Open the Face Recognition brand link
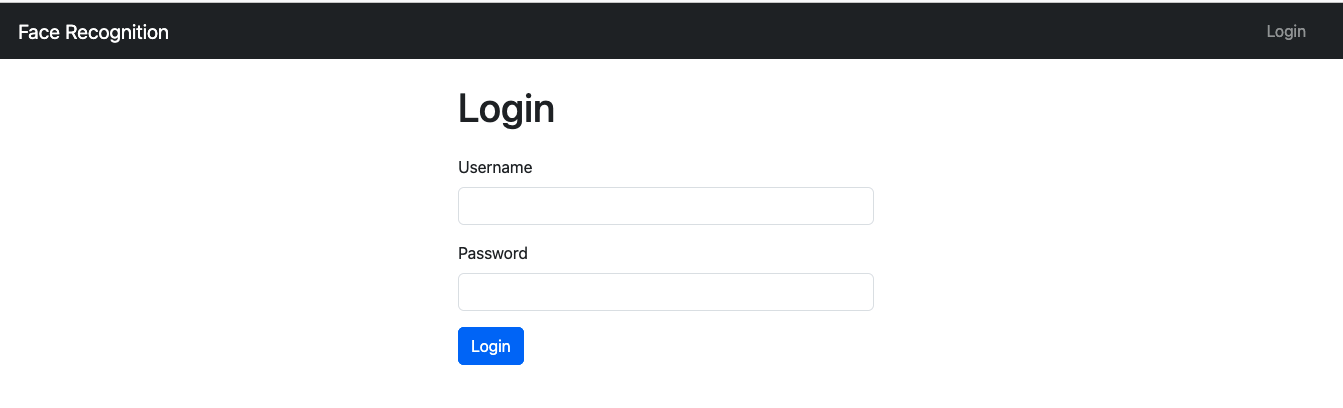Viewport: 1343px width, 408px height. point(93,32)
